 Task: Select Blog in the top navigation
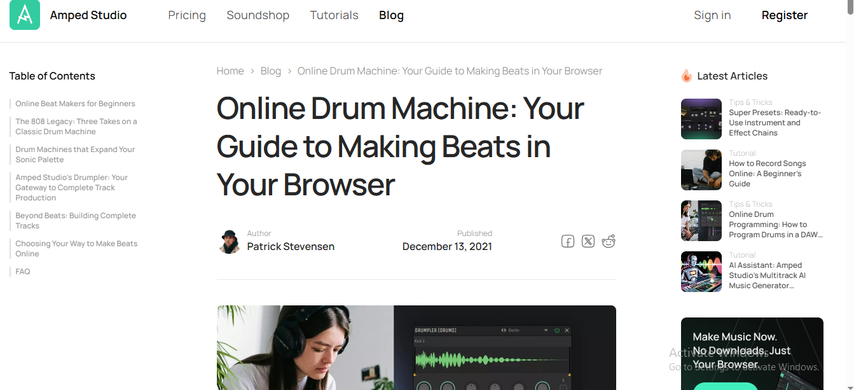pos(391,15)
